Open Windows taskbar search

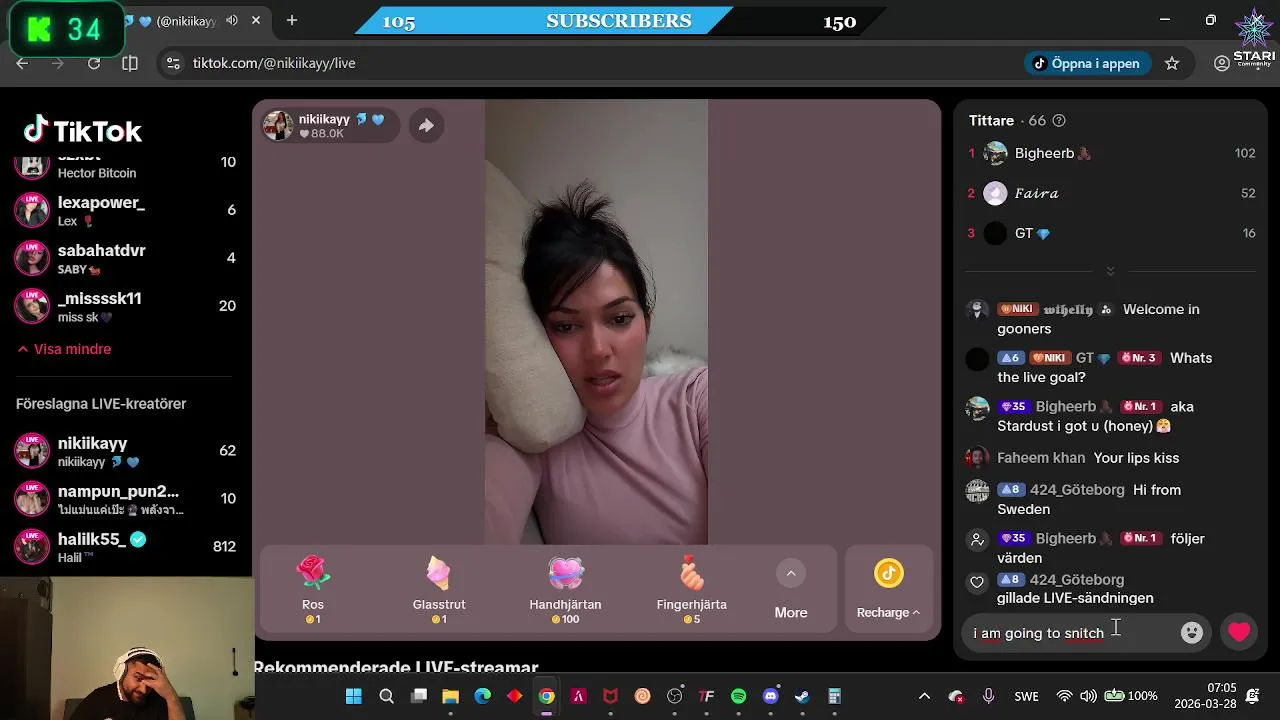[x=387, y=696]
